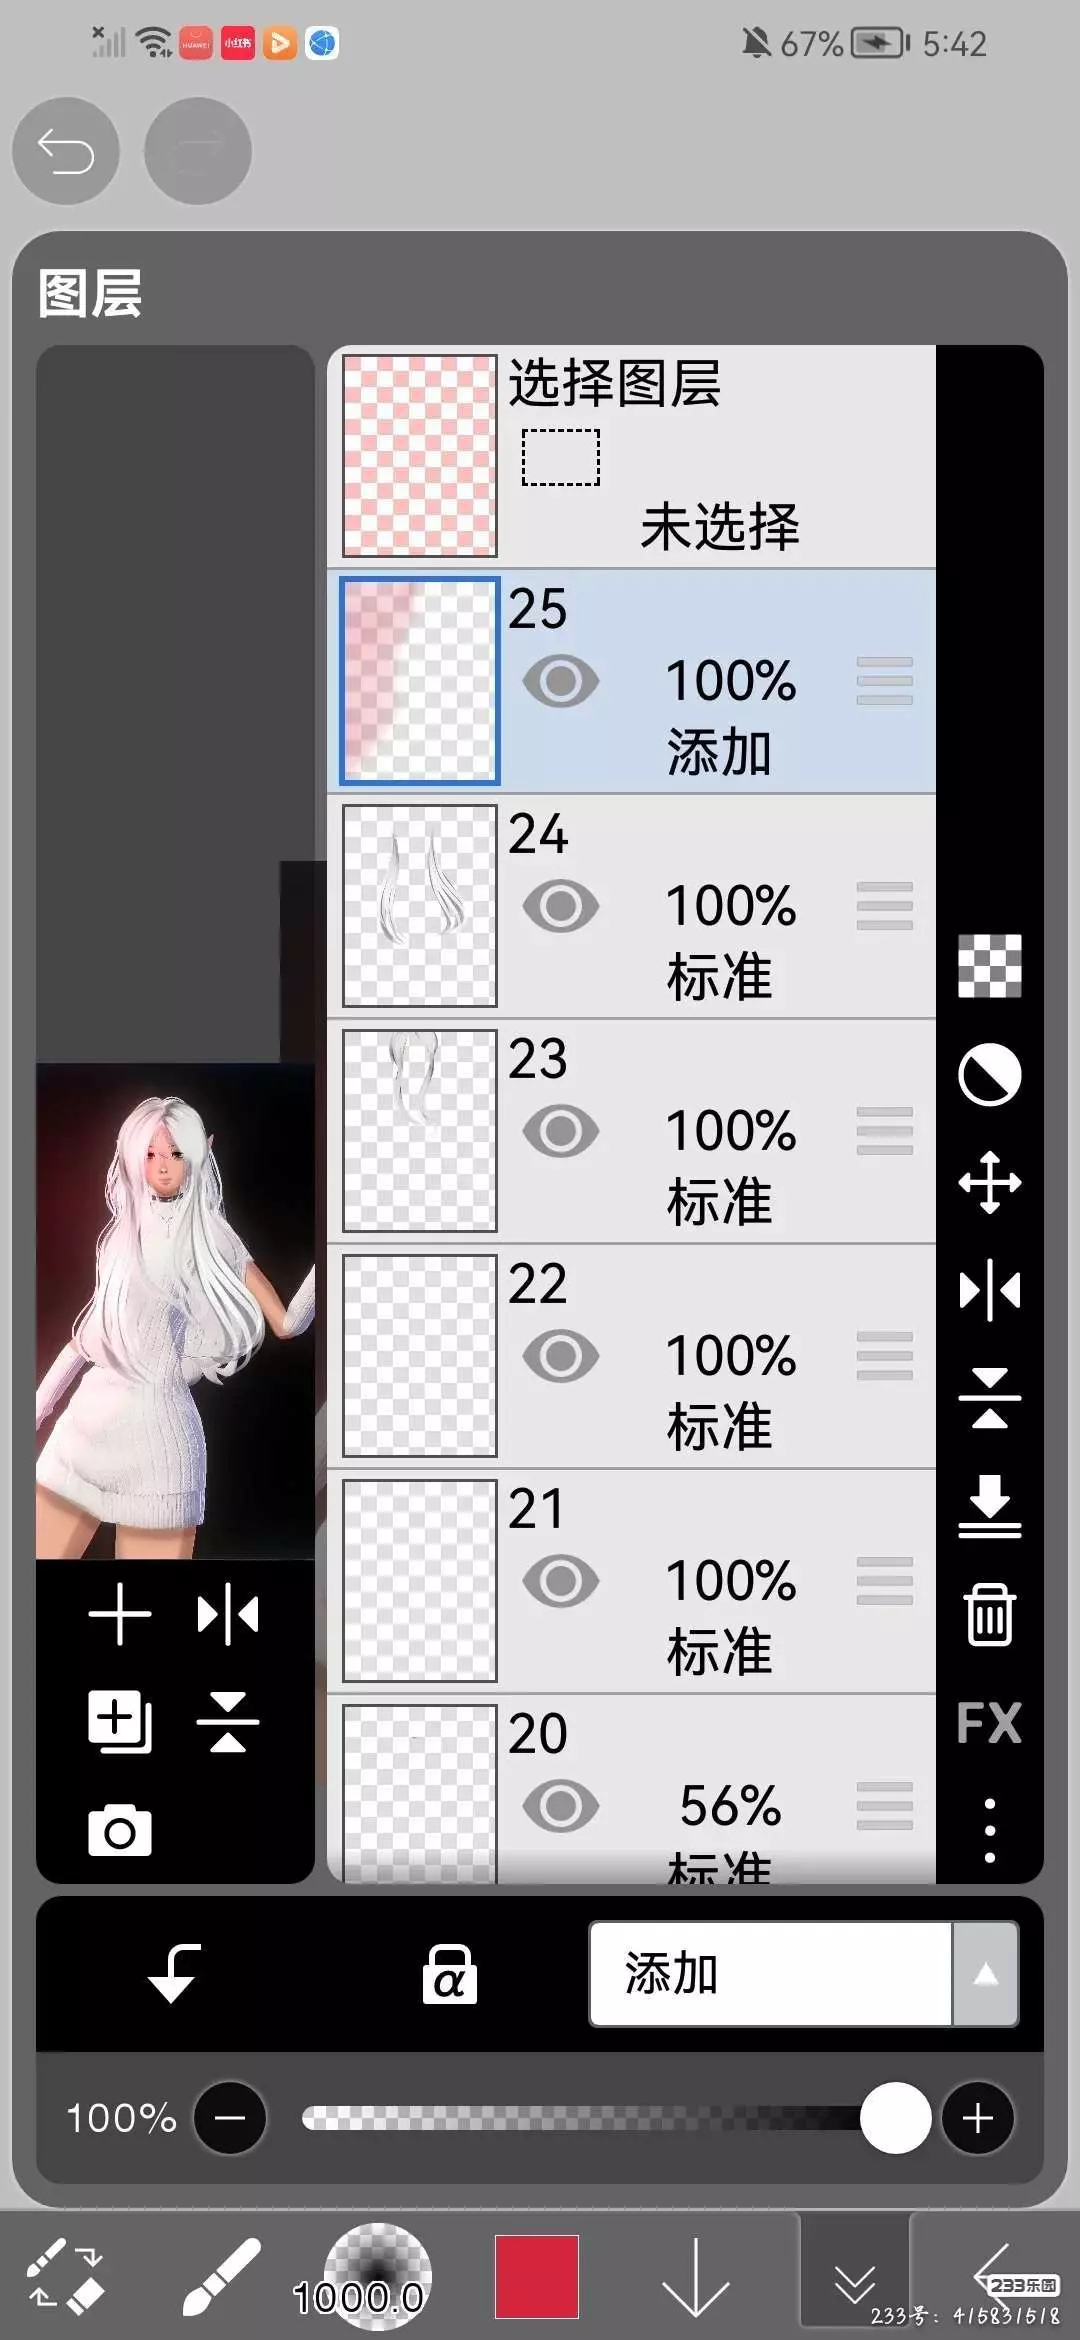
Task: Select layer 20 thumbnail
Action: click(x=420, y=1794)
